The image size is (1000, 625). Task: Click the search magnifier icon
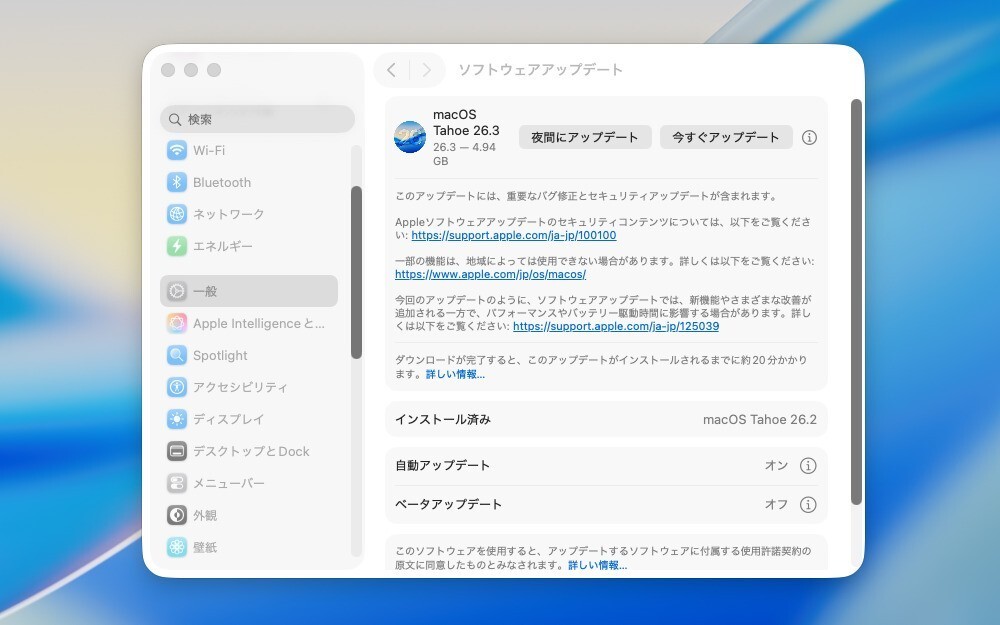(175, 119)
